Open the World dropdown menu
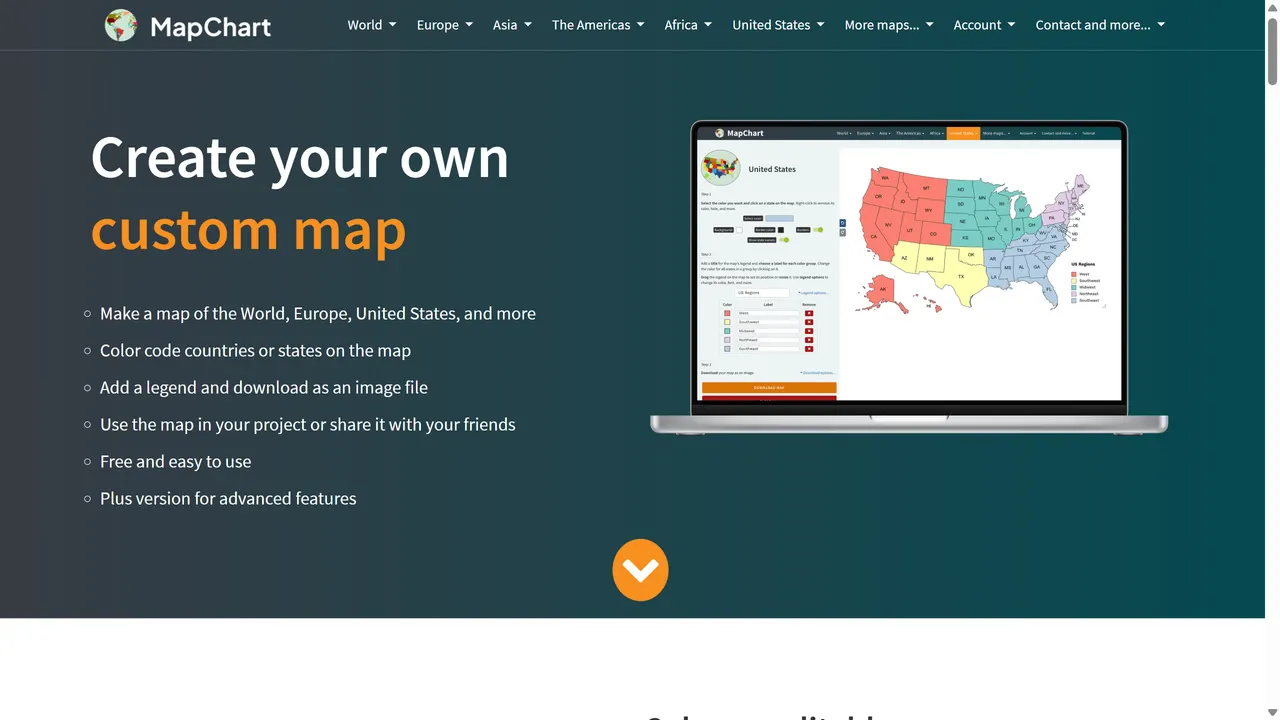Screen dimensions: 1280x720 click(372, 25)
